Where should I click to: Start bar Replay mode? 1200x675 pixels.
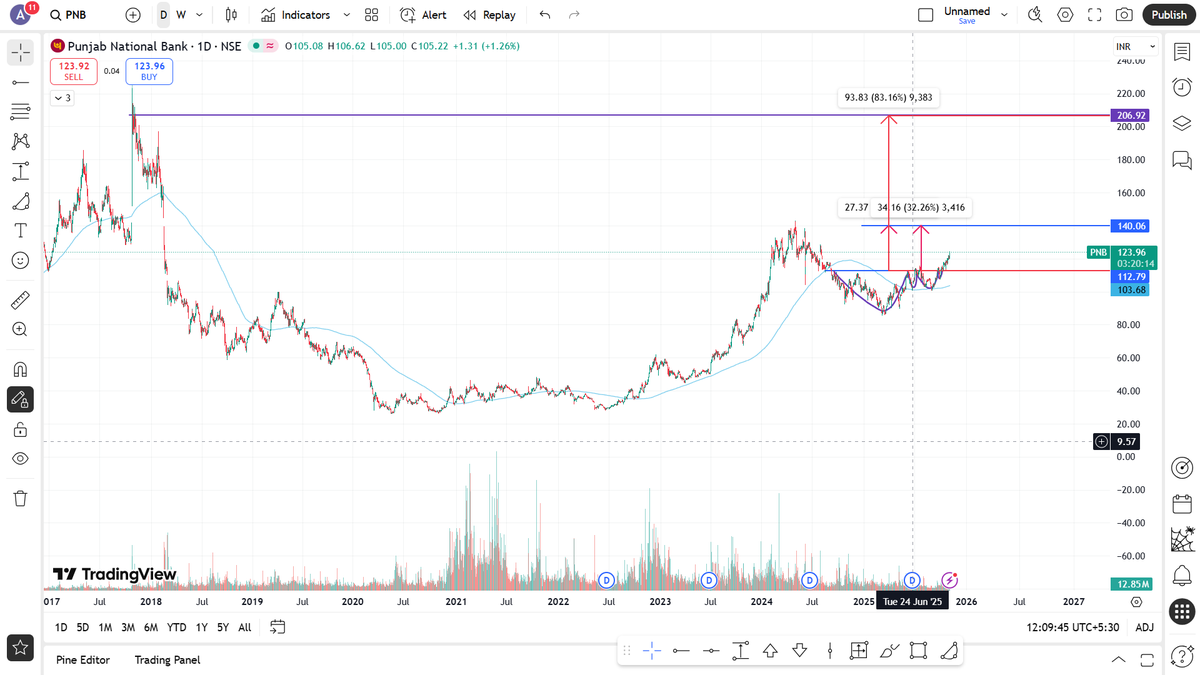489,15
